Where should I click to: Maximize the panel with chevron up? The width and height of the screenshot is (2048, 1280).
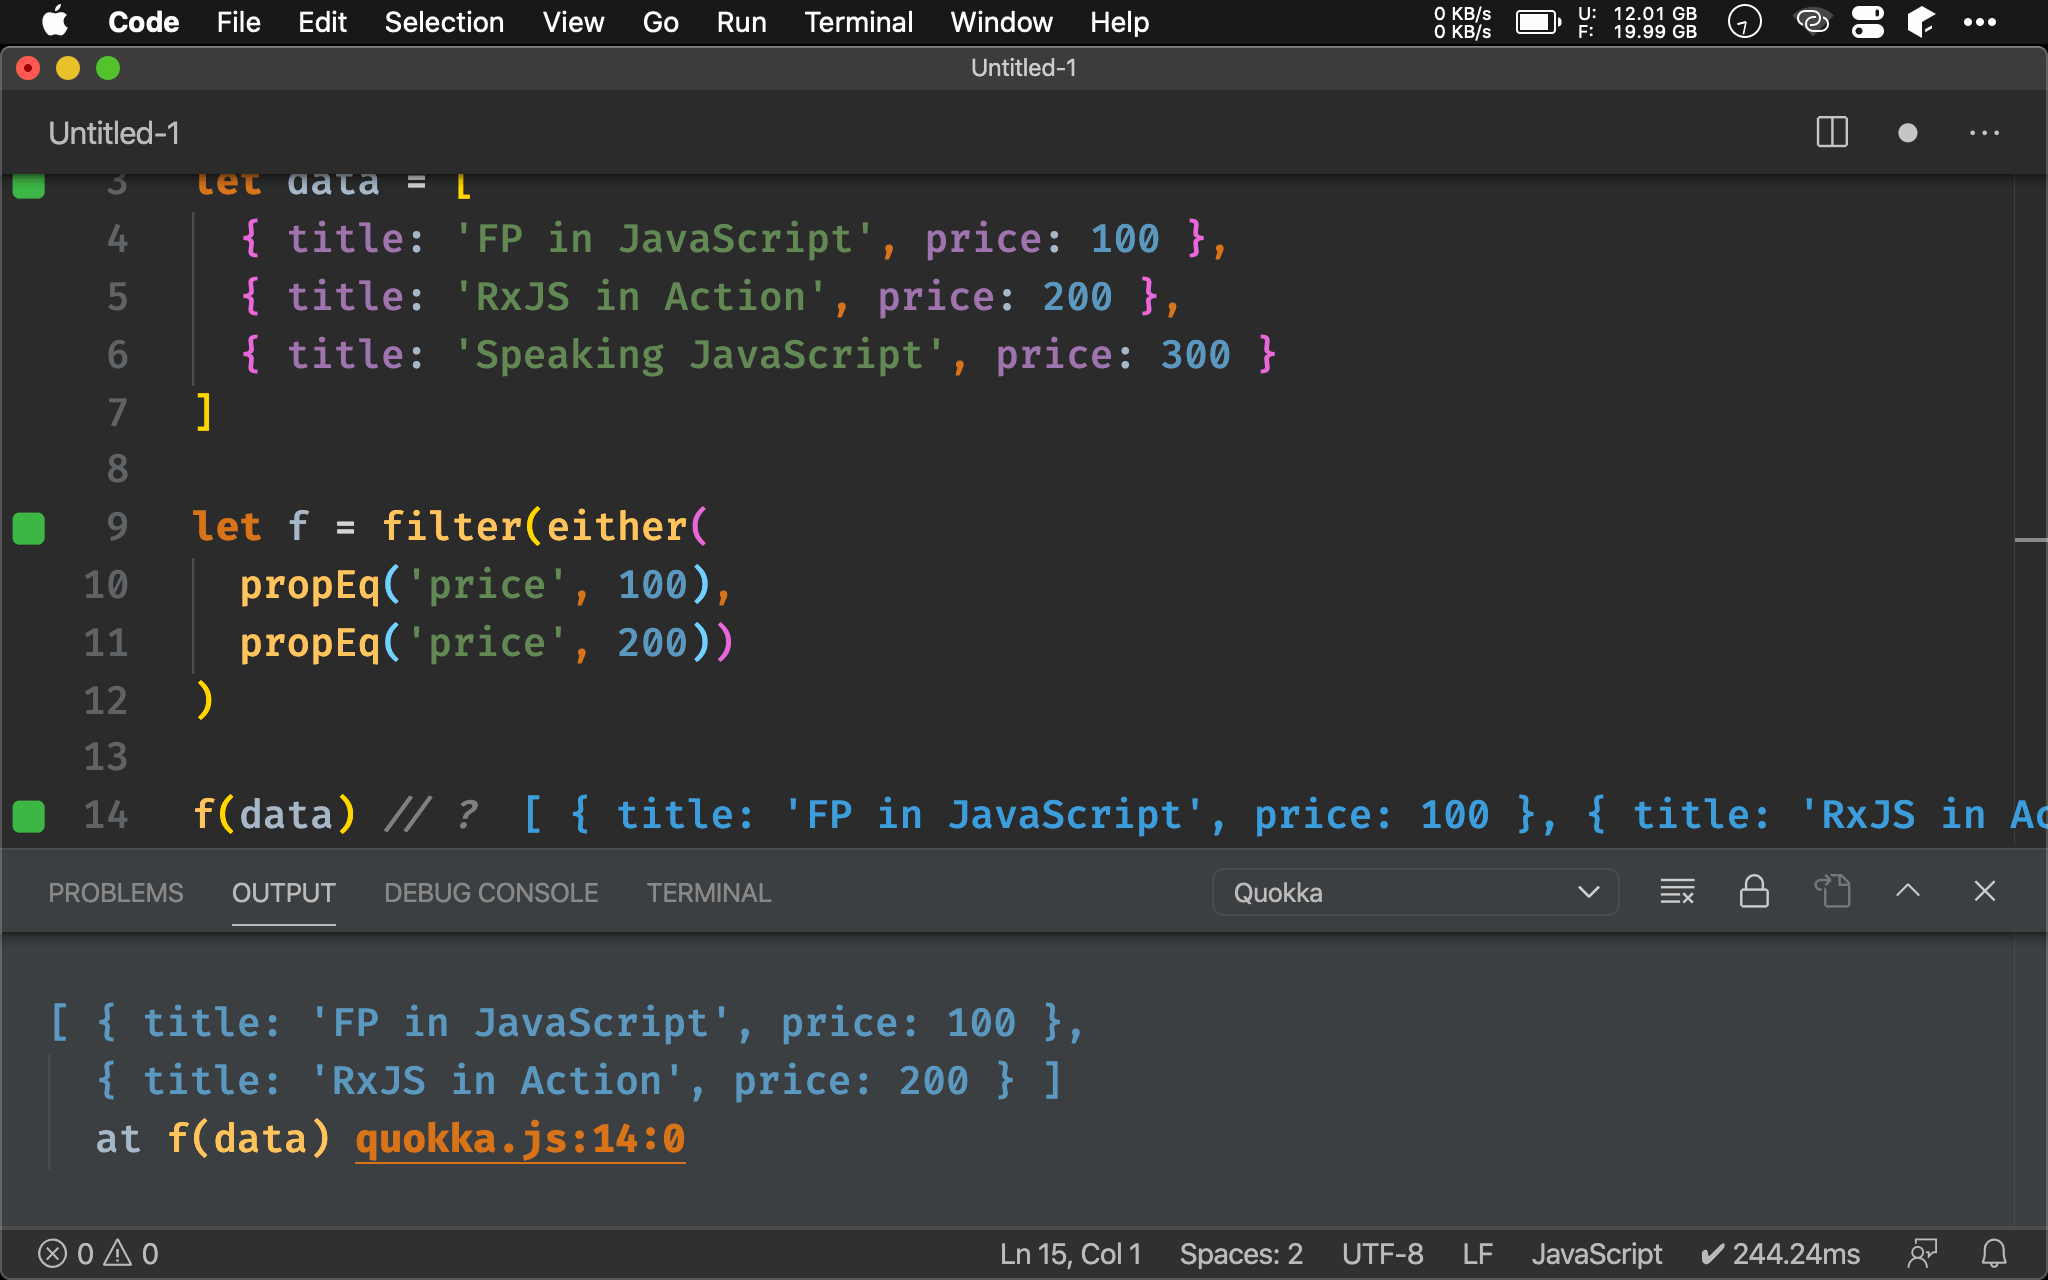[1908, 891]
